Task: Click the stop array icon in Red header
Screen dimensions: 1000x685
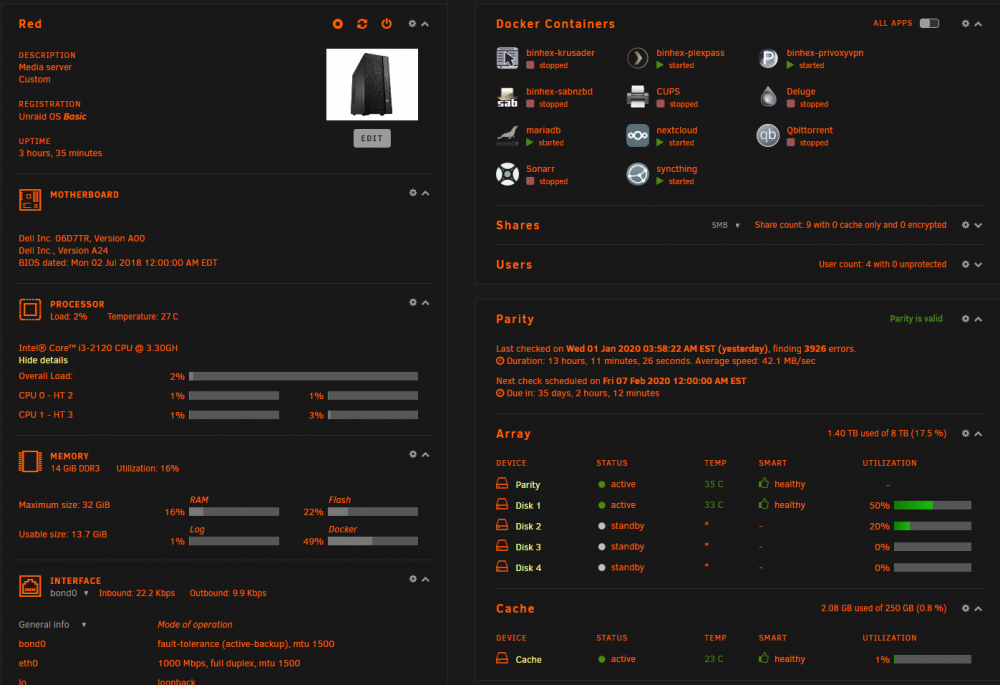Action: pyautogui.click(x=338, y=24)
